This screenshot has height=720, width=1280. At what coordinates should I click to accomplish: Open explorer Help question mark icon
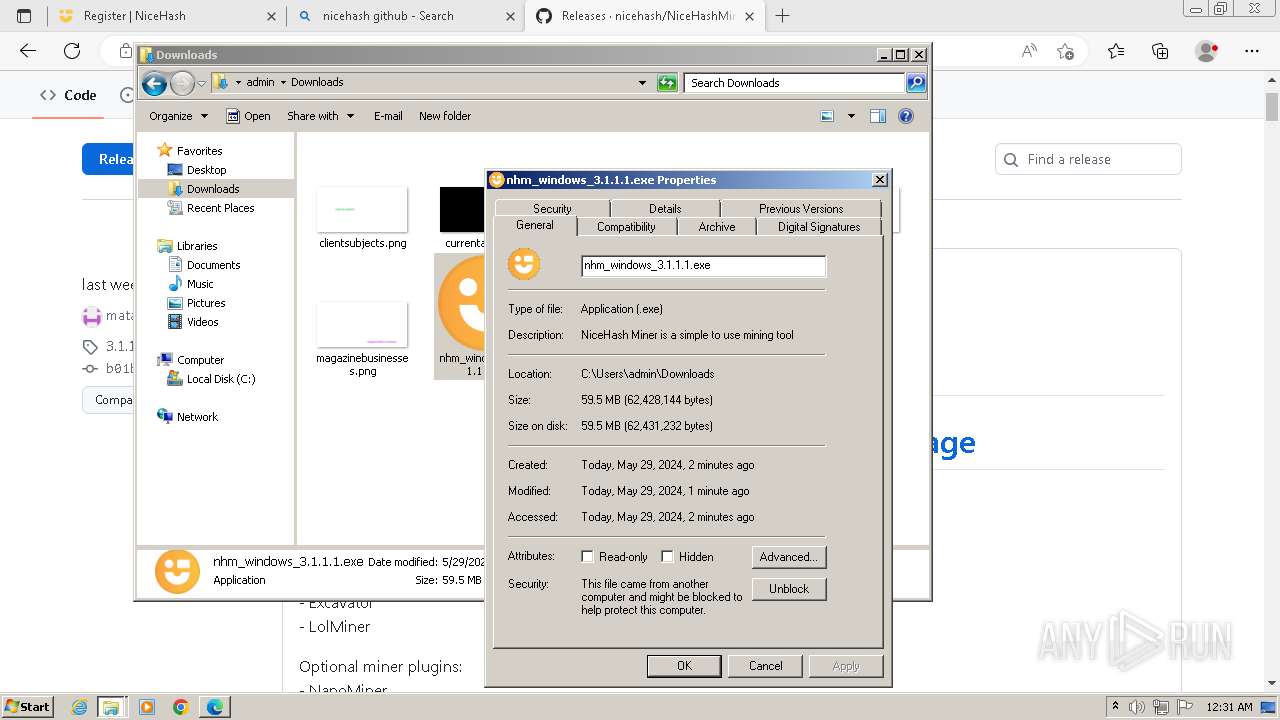pyautogui.click(x=906, y=116)
